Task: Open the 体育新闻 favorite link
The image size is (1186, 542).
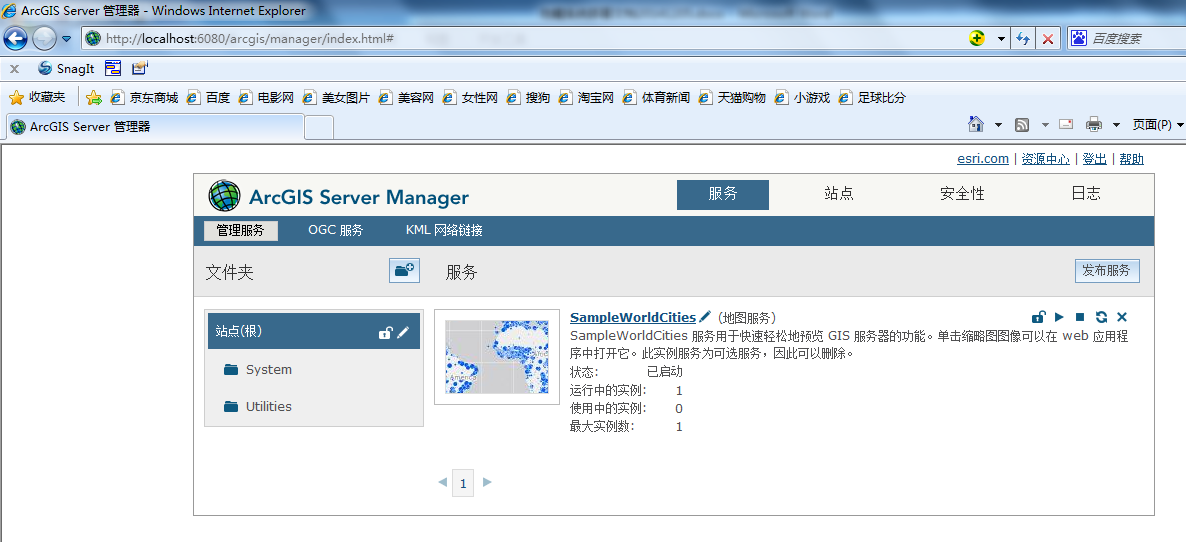Action: (x=657, y=98)
